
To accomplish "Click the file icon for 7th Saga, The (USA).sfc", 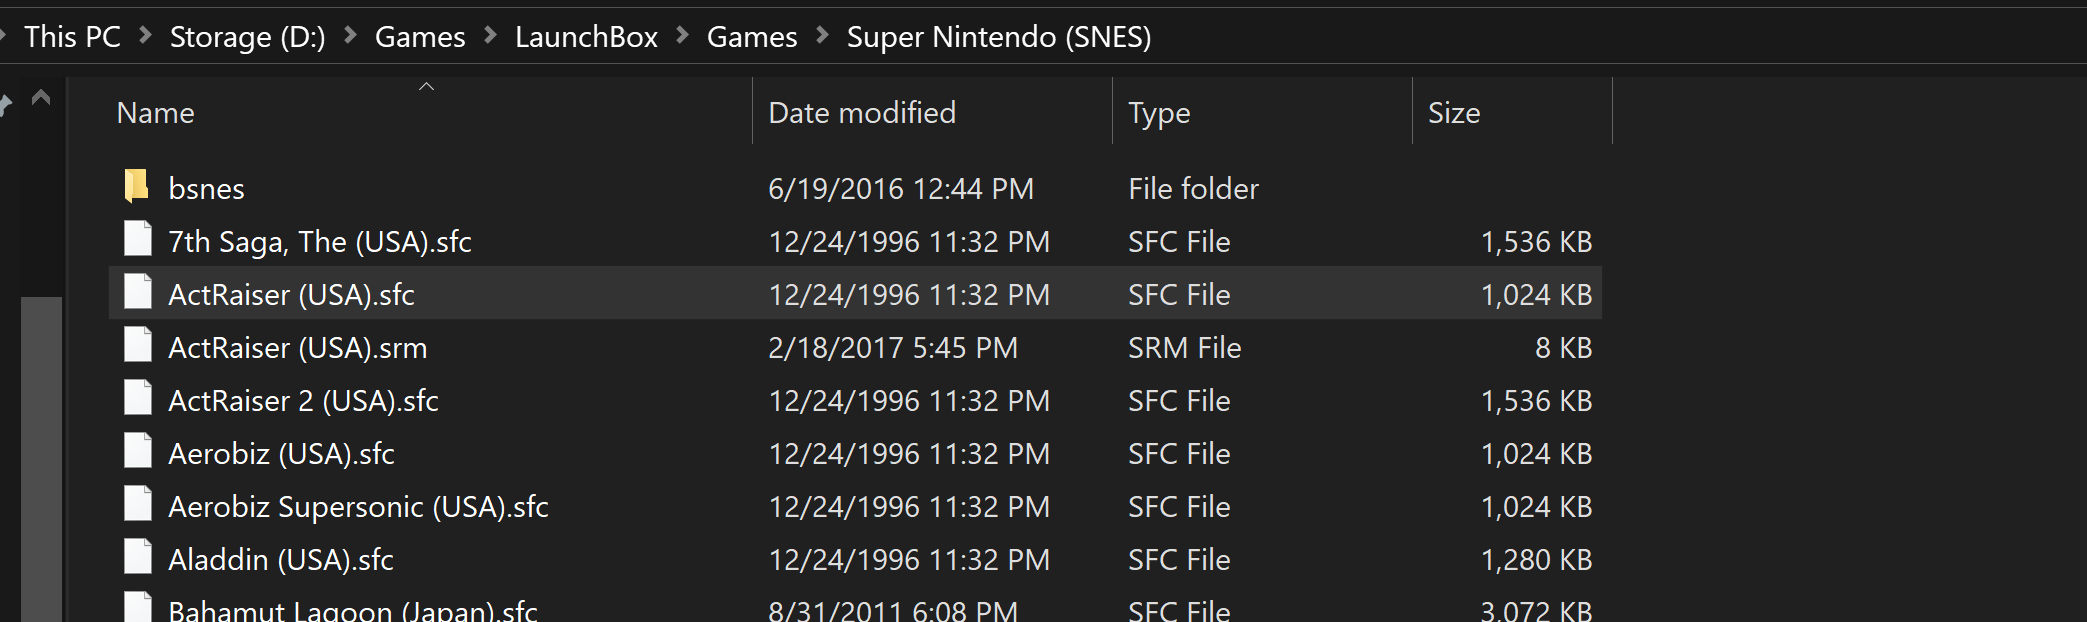I will 137,240.
